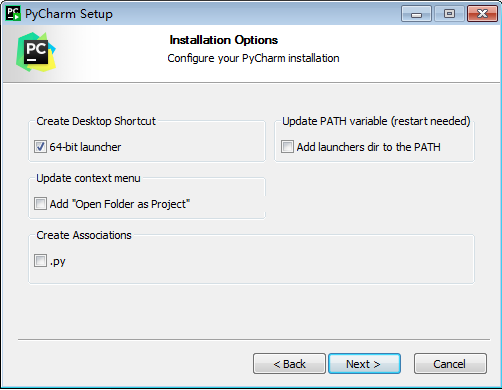Check the .py association box

pyautogui.click(x=40, y=261)
